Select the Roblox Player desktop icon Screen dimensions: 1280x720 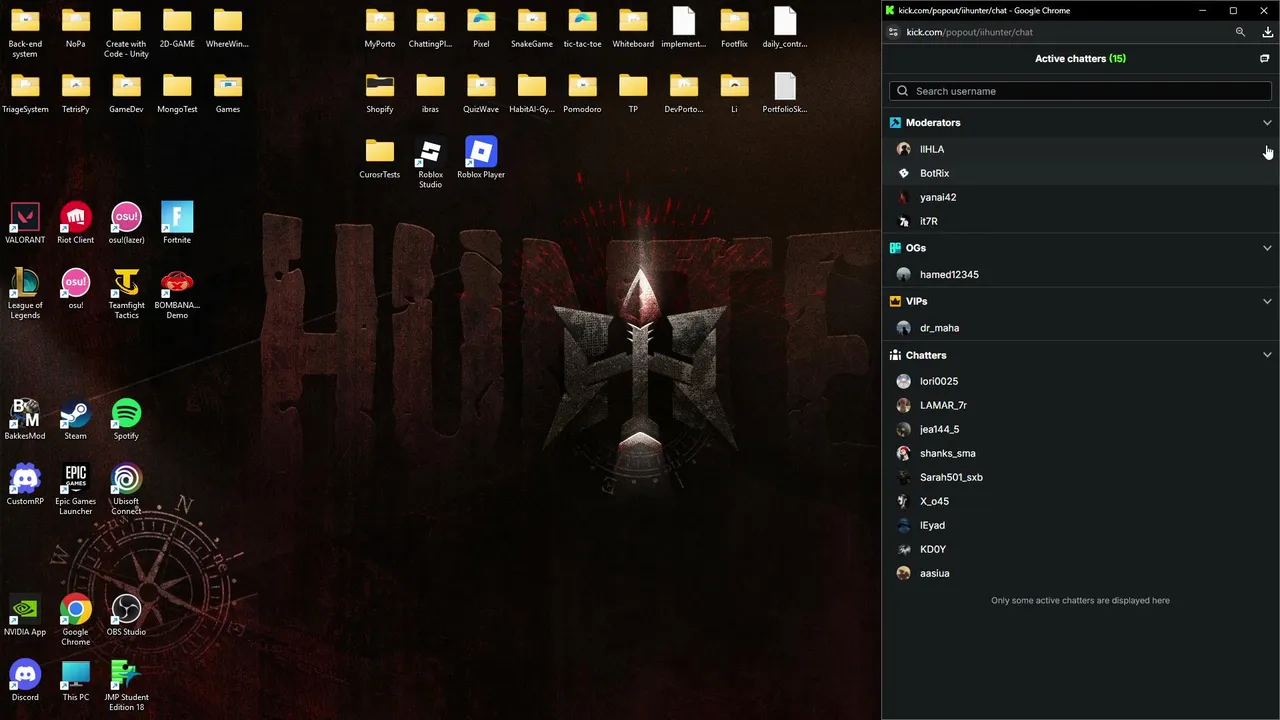point(481,158)
